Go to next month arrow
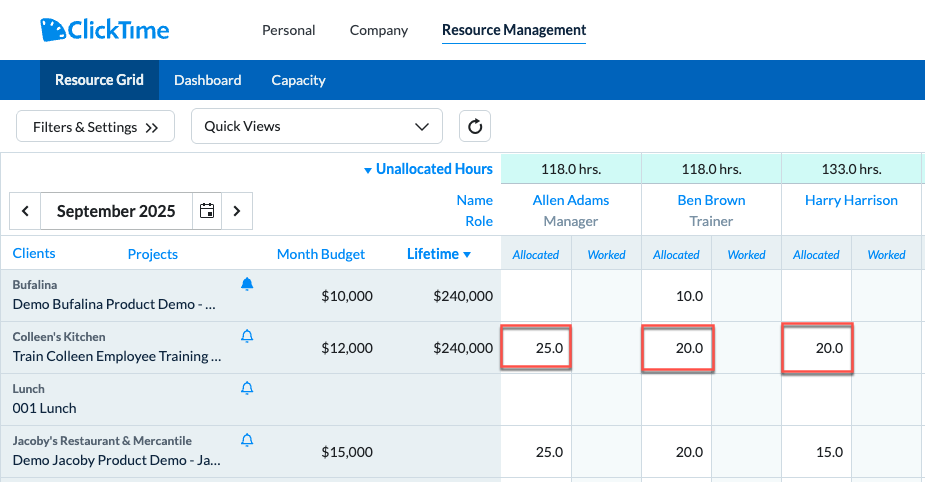 [x=237, y=211]
